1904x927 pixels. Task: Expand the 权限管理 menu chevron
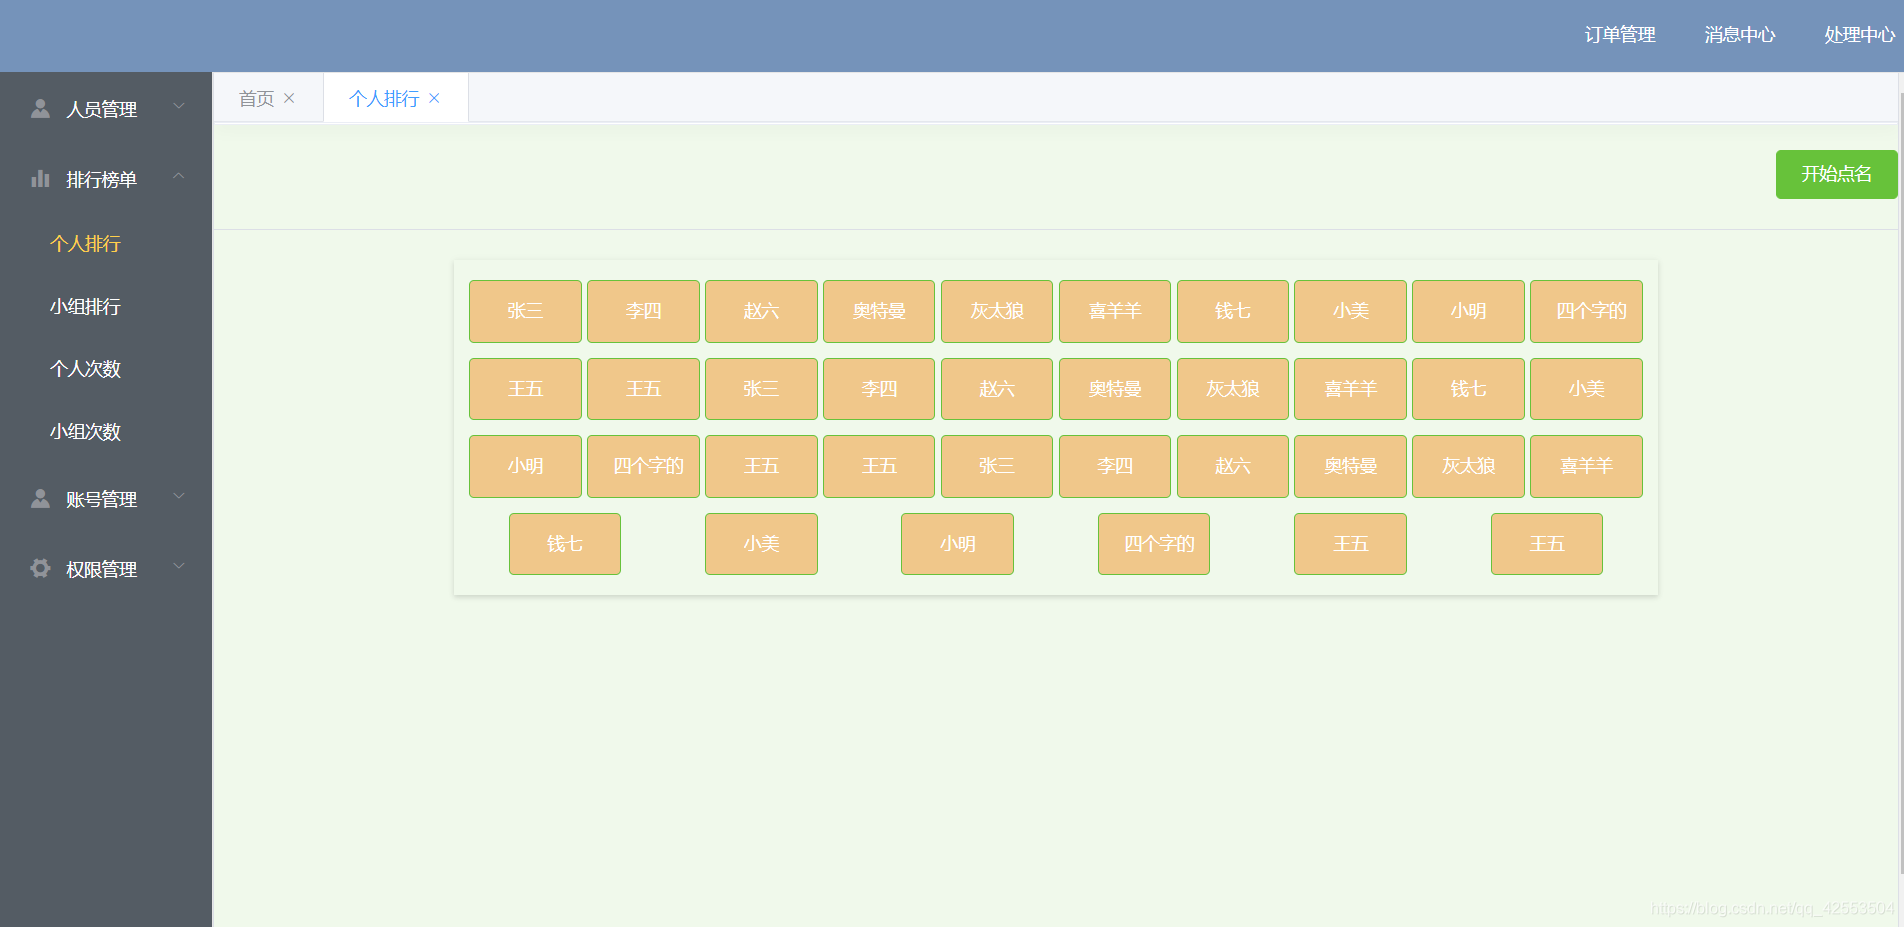[179, 566]
